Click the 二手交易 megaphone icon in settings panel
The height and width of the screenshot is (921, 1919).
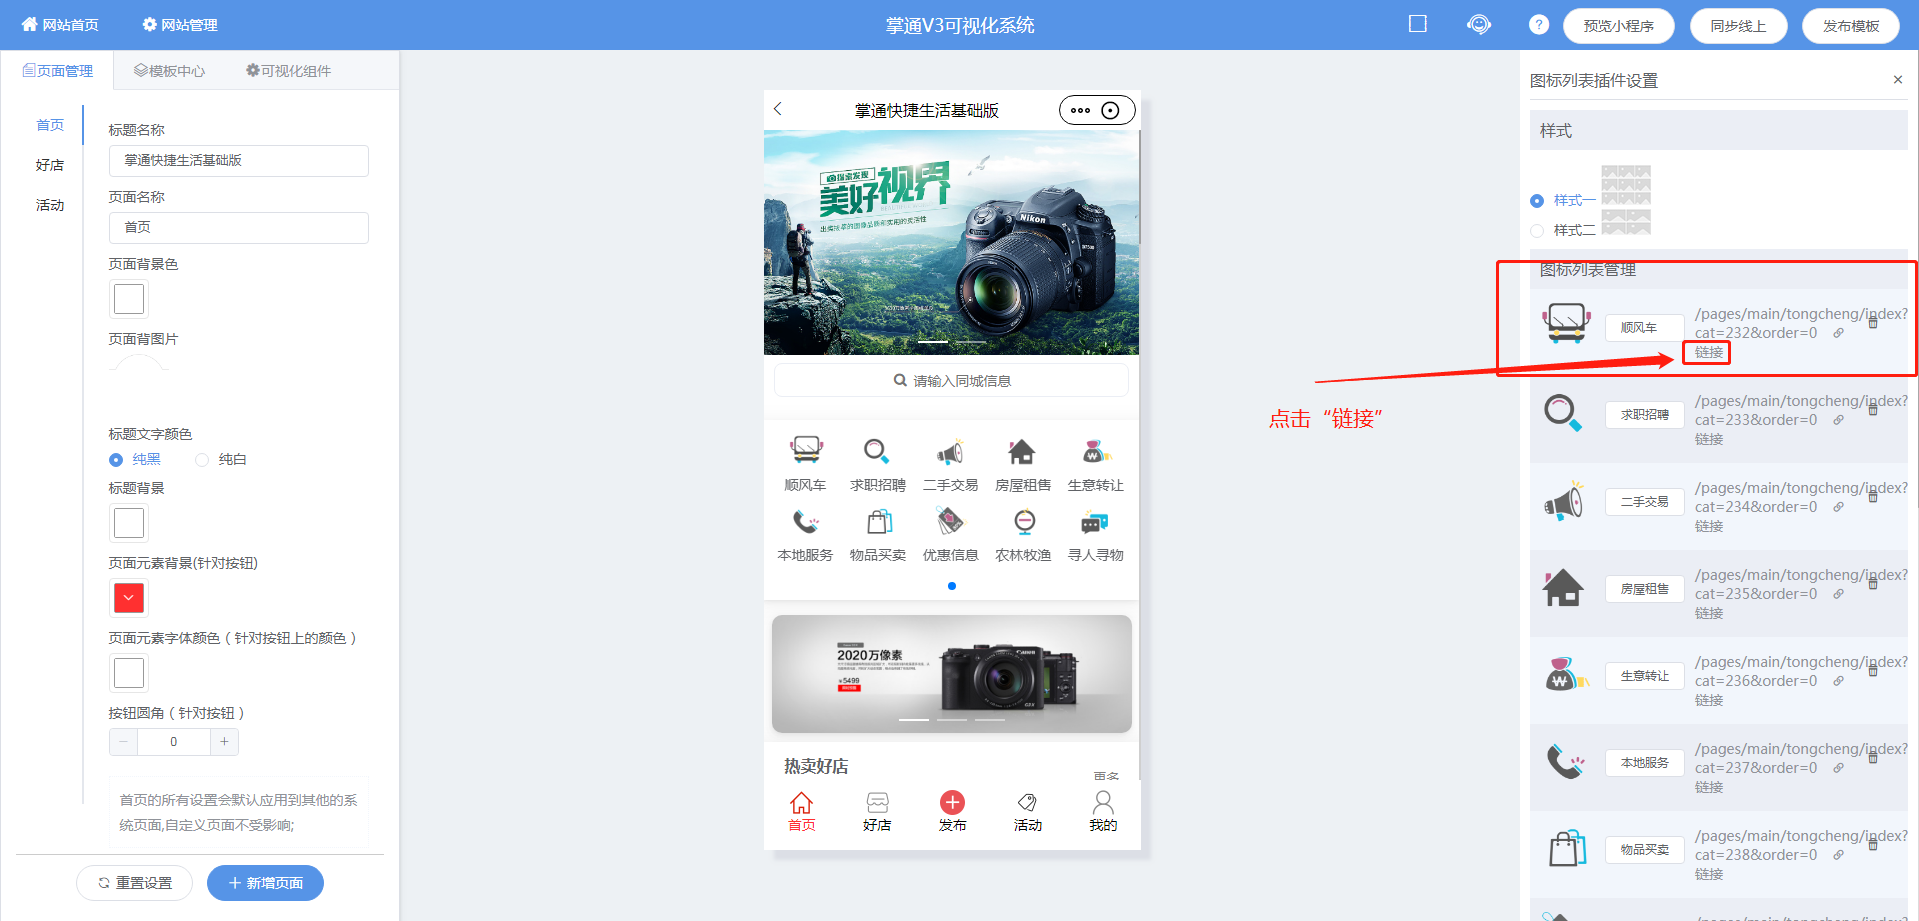[x=1564, y=500]
